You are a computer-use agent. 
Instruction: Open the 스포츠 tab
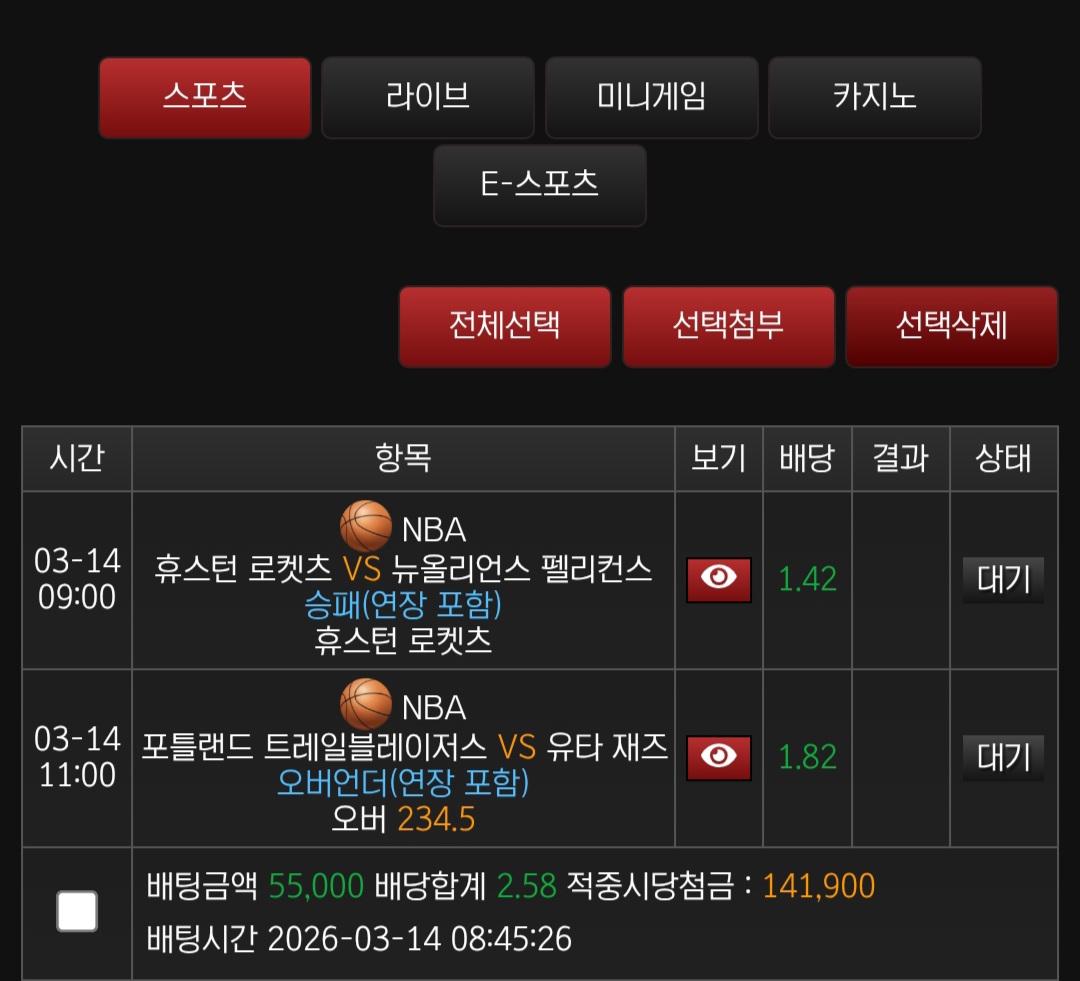[205, 97]
